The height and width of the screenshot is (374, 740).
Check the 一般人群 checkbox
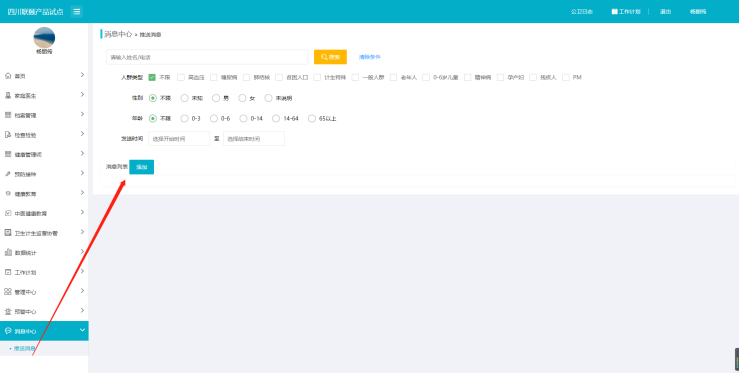(x=355, y=77)
